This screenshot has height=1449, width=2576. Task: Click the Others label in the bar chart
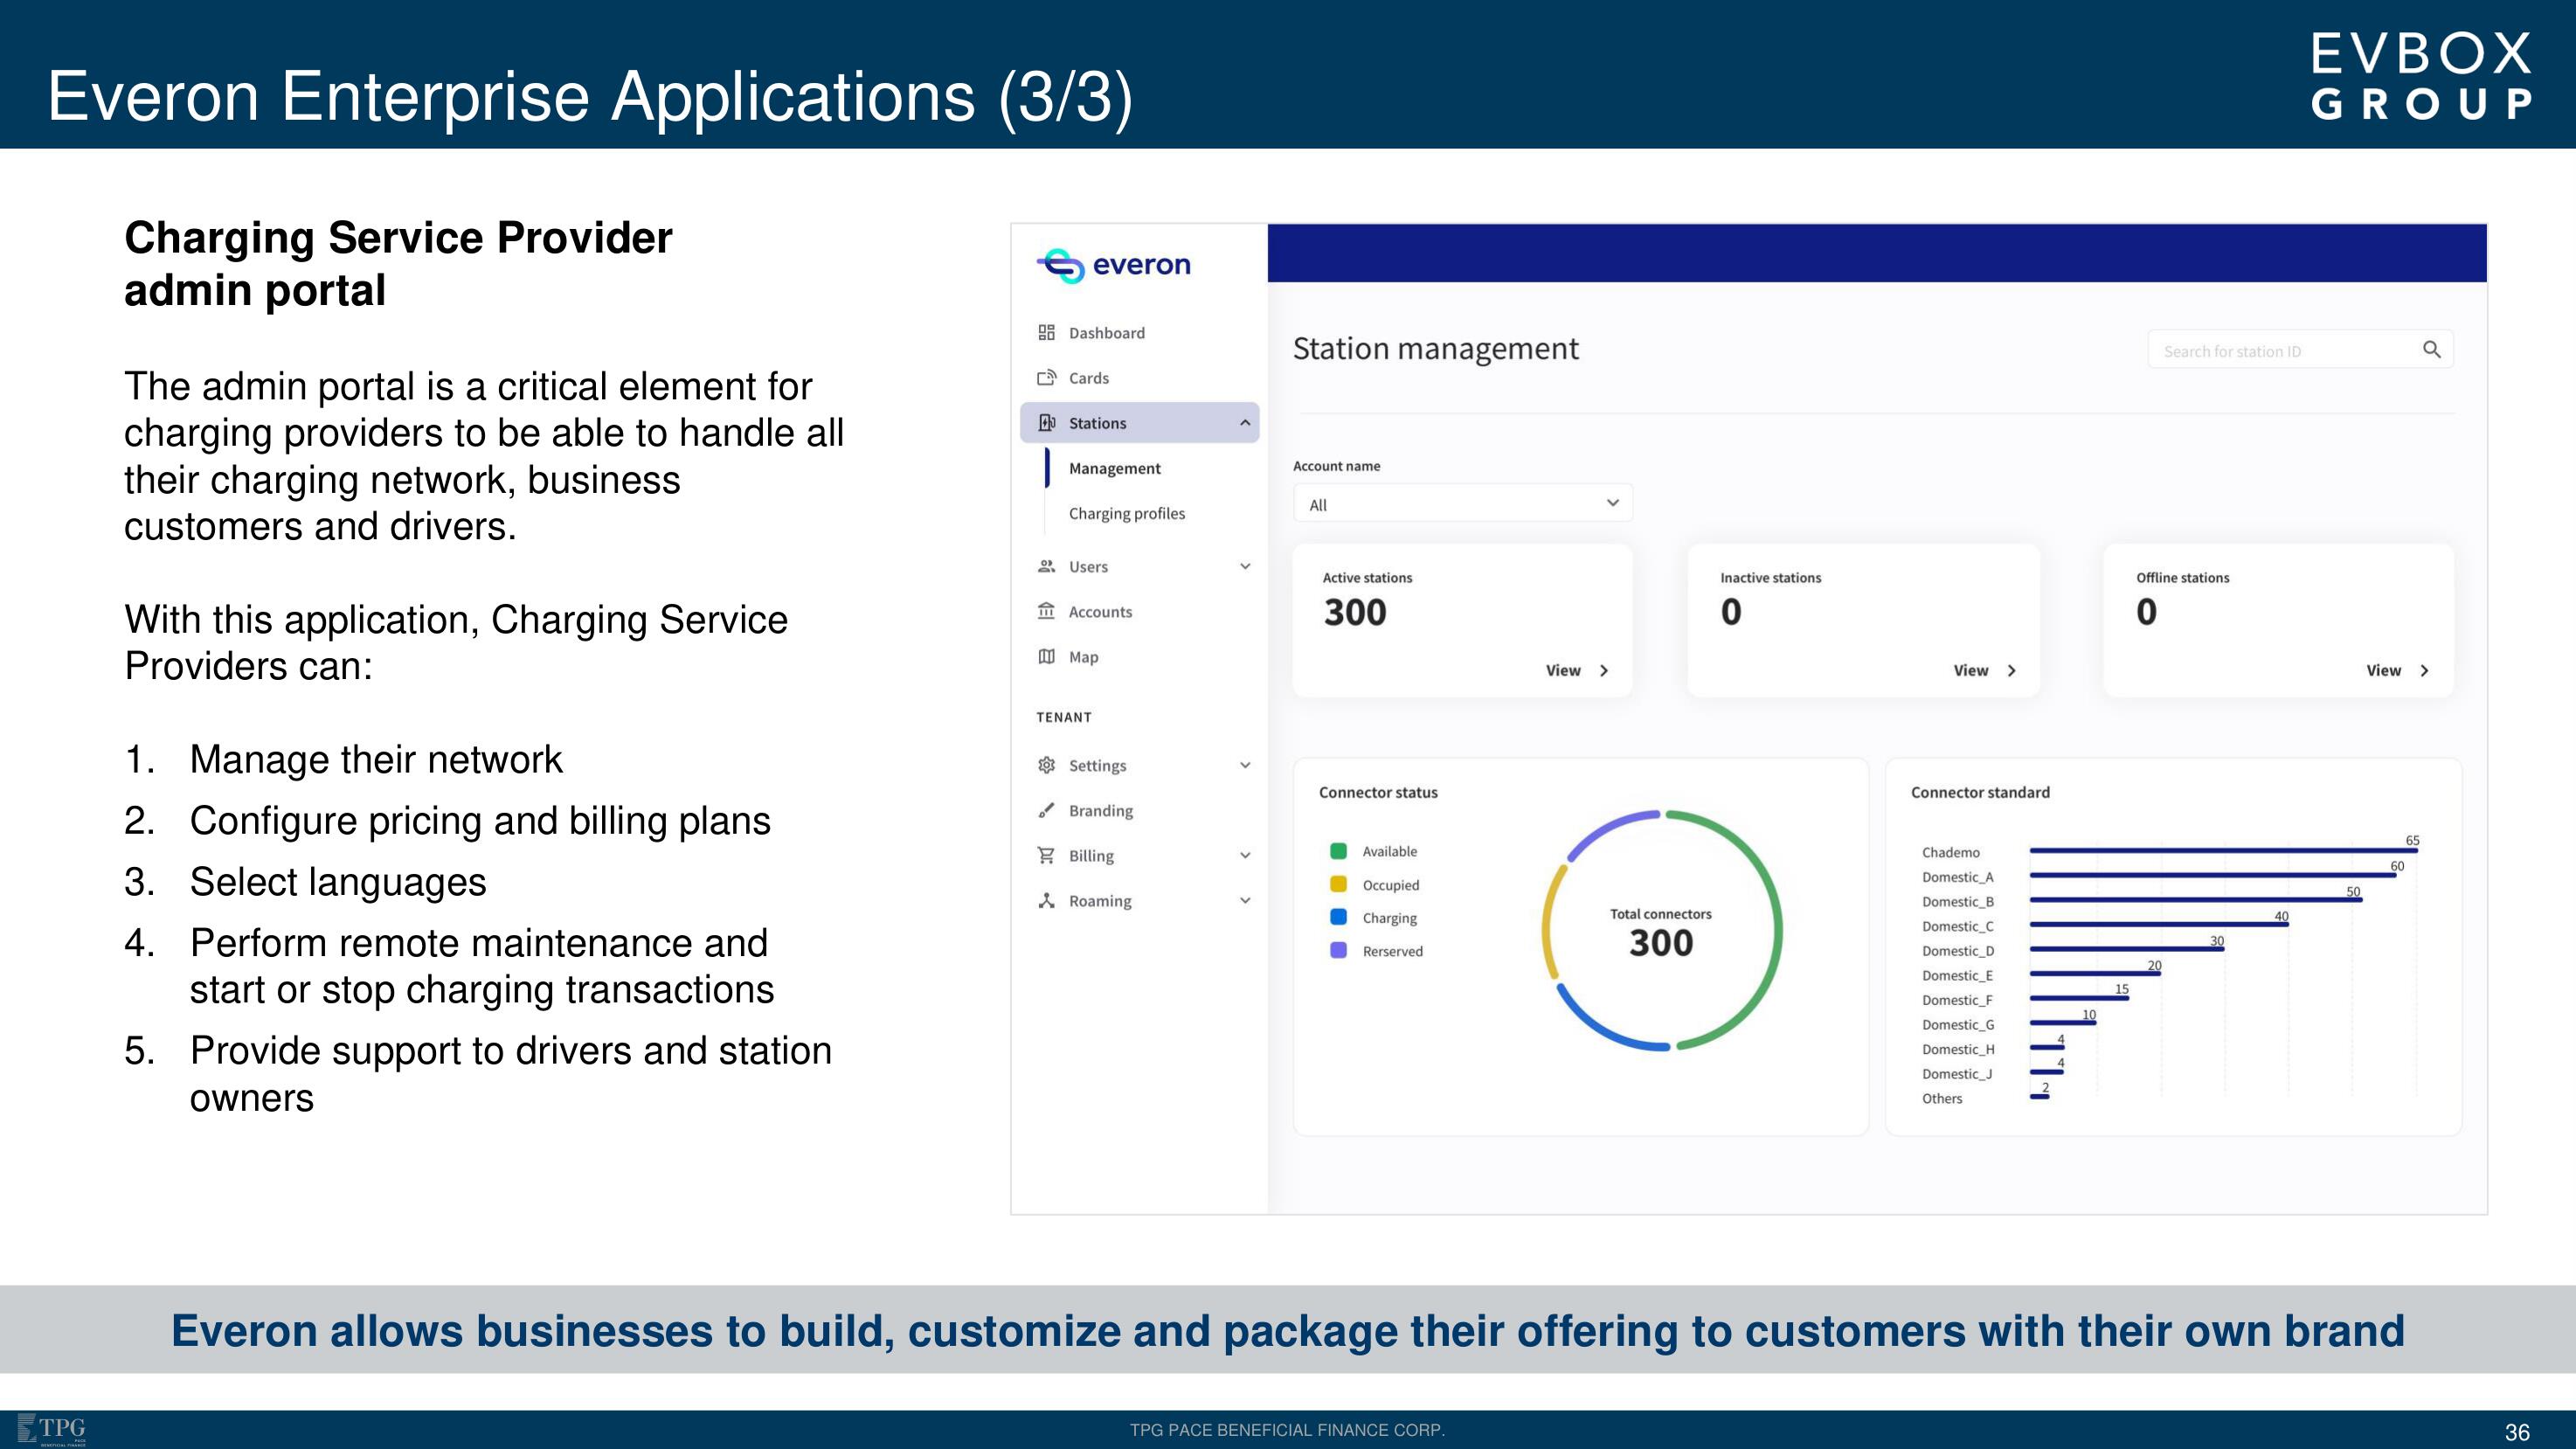1942,1098
